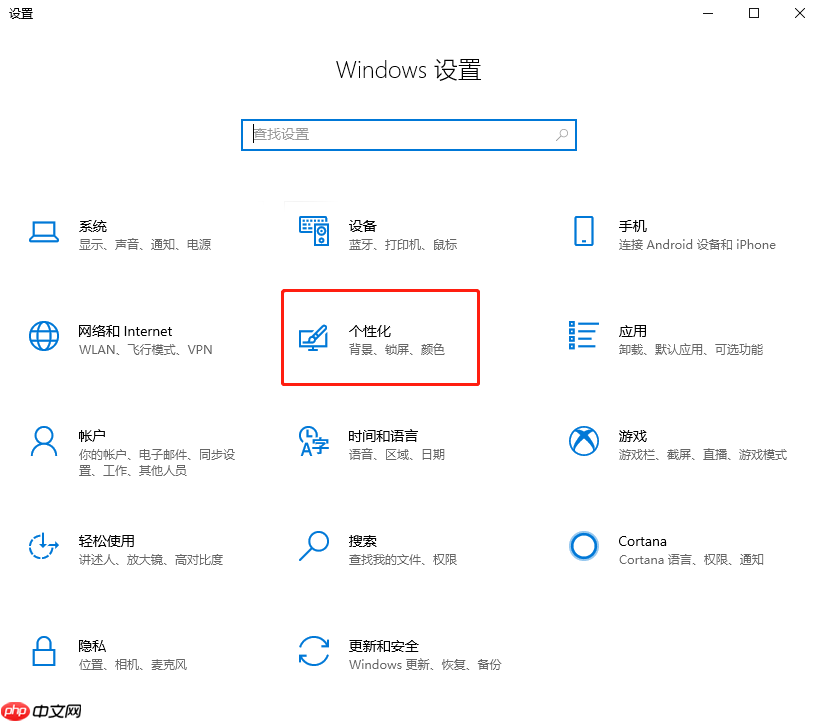
Task: Click the 更新和安全 refresh arrows icon
Action: (x=314, y=651)
